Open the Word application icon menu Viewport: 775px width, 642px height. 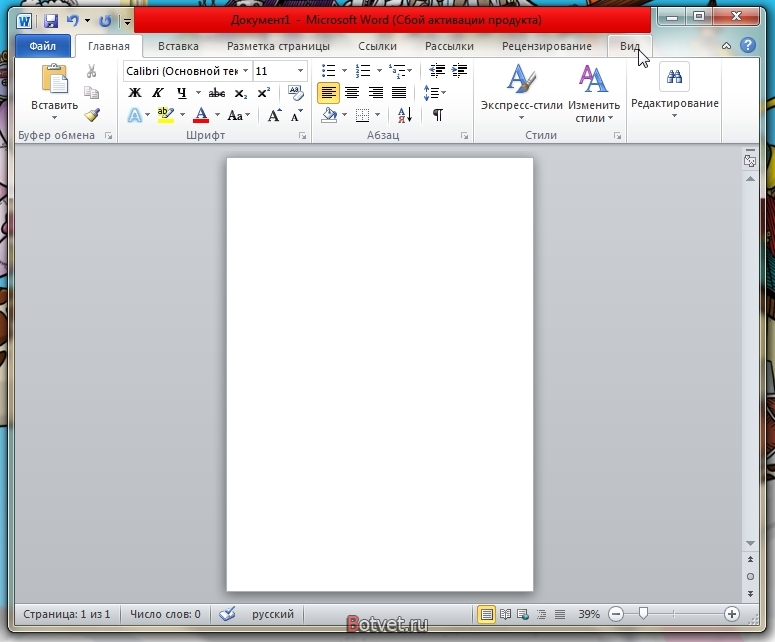(x=24, y=21)
